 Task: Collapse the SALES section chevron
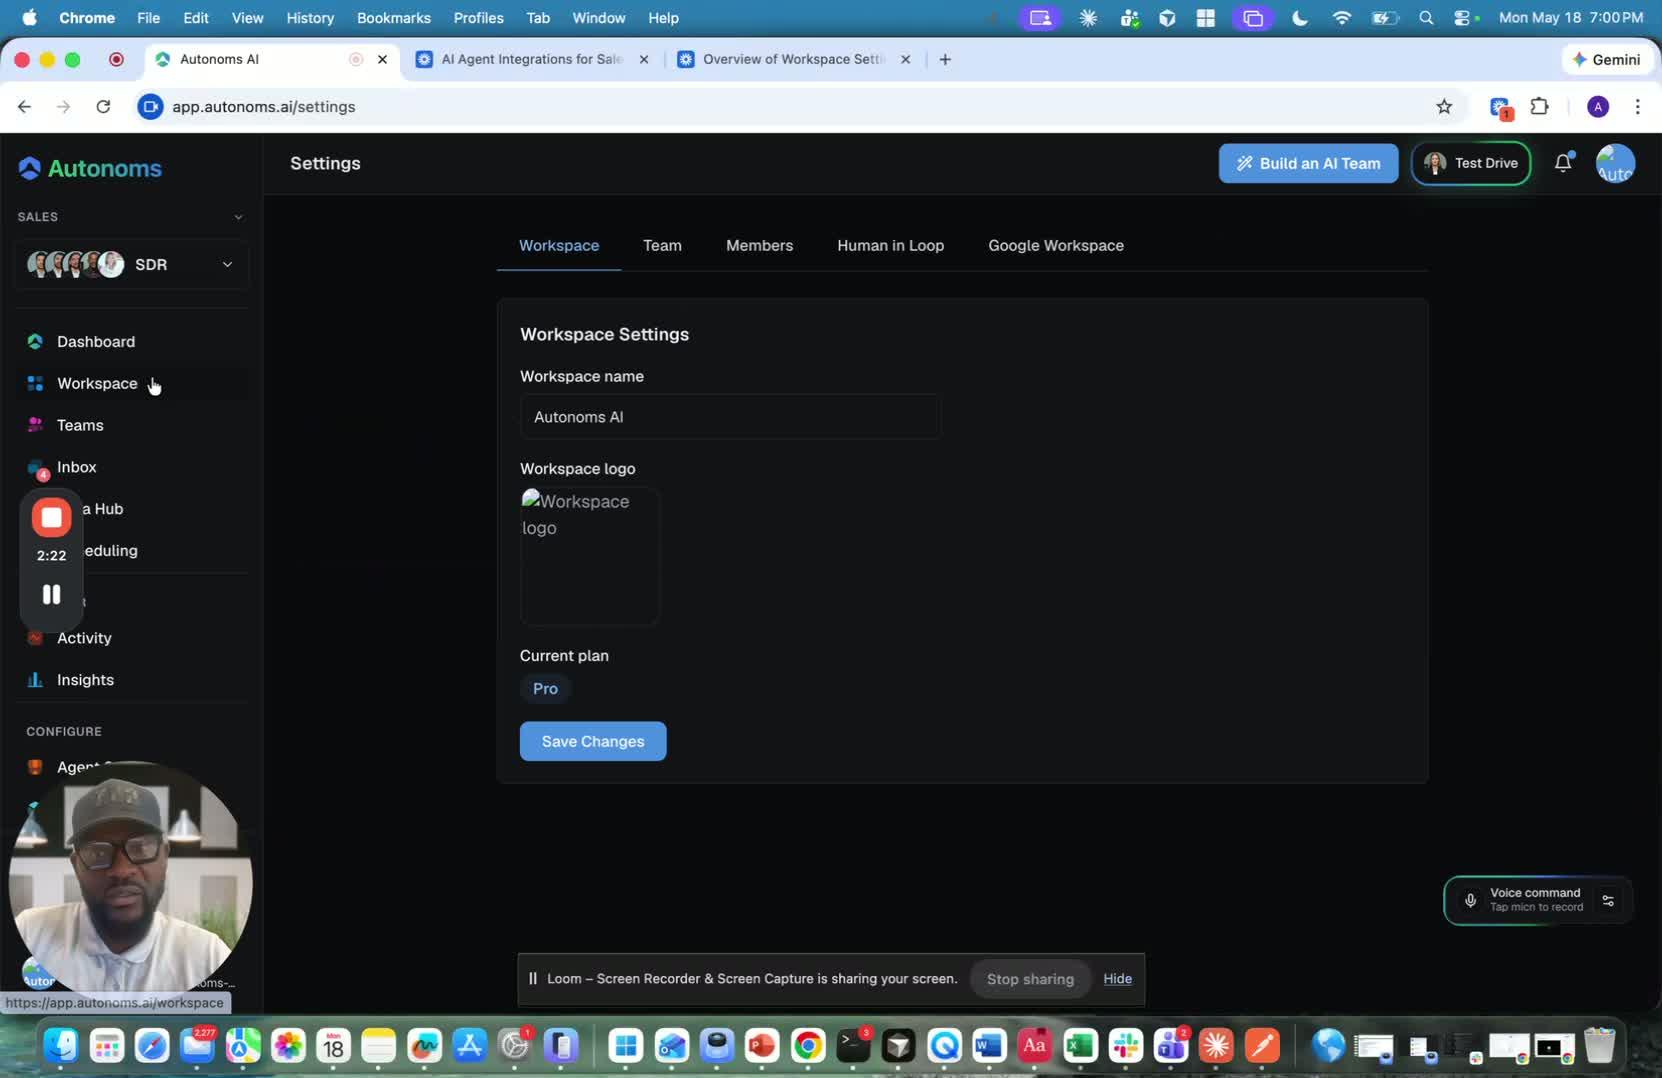[x=238, y=217]
